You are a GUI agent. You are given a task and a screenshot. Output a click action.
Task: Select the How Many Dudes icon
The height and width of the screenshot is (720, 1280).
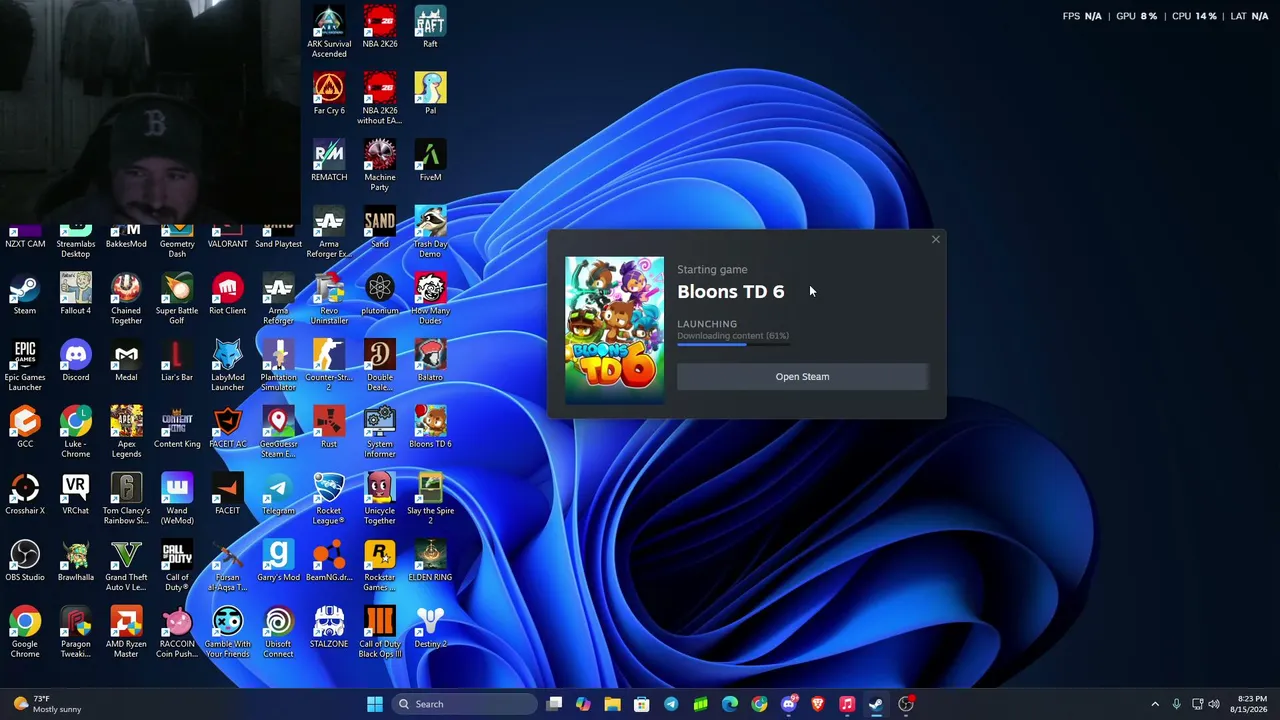[430, 299]
